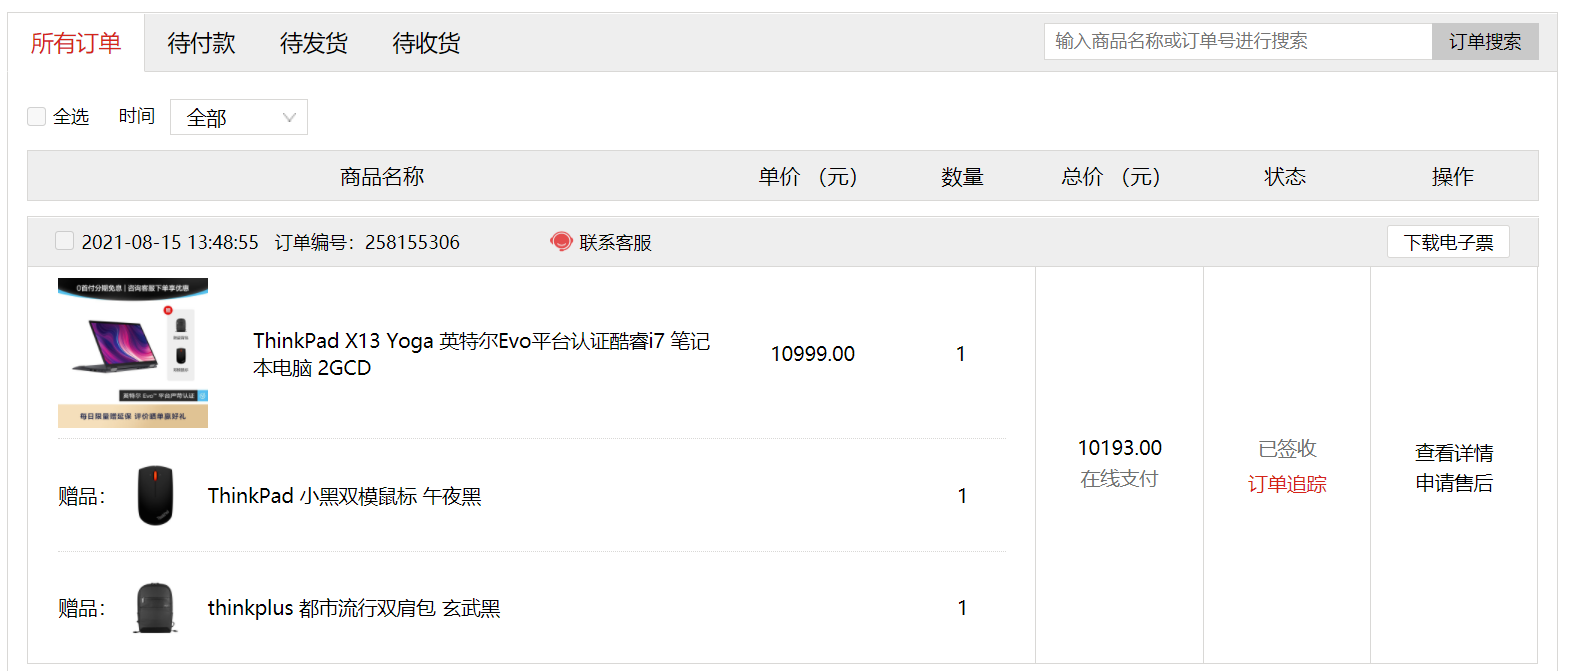Open the ThinkPad X13 Yoga product title link

(481, 354)
